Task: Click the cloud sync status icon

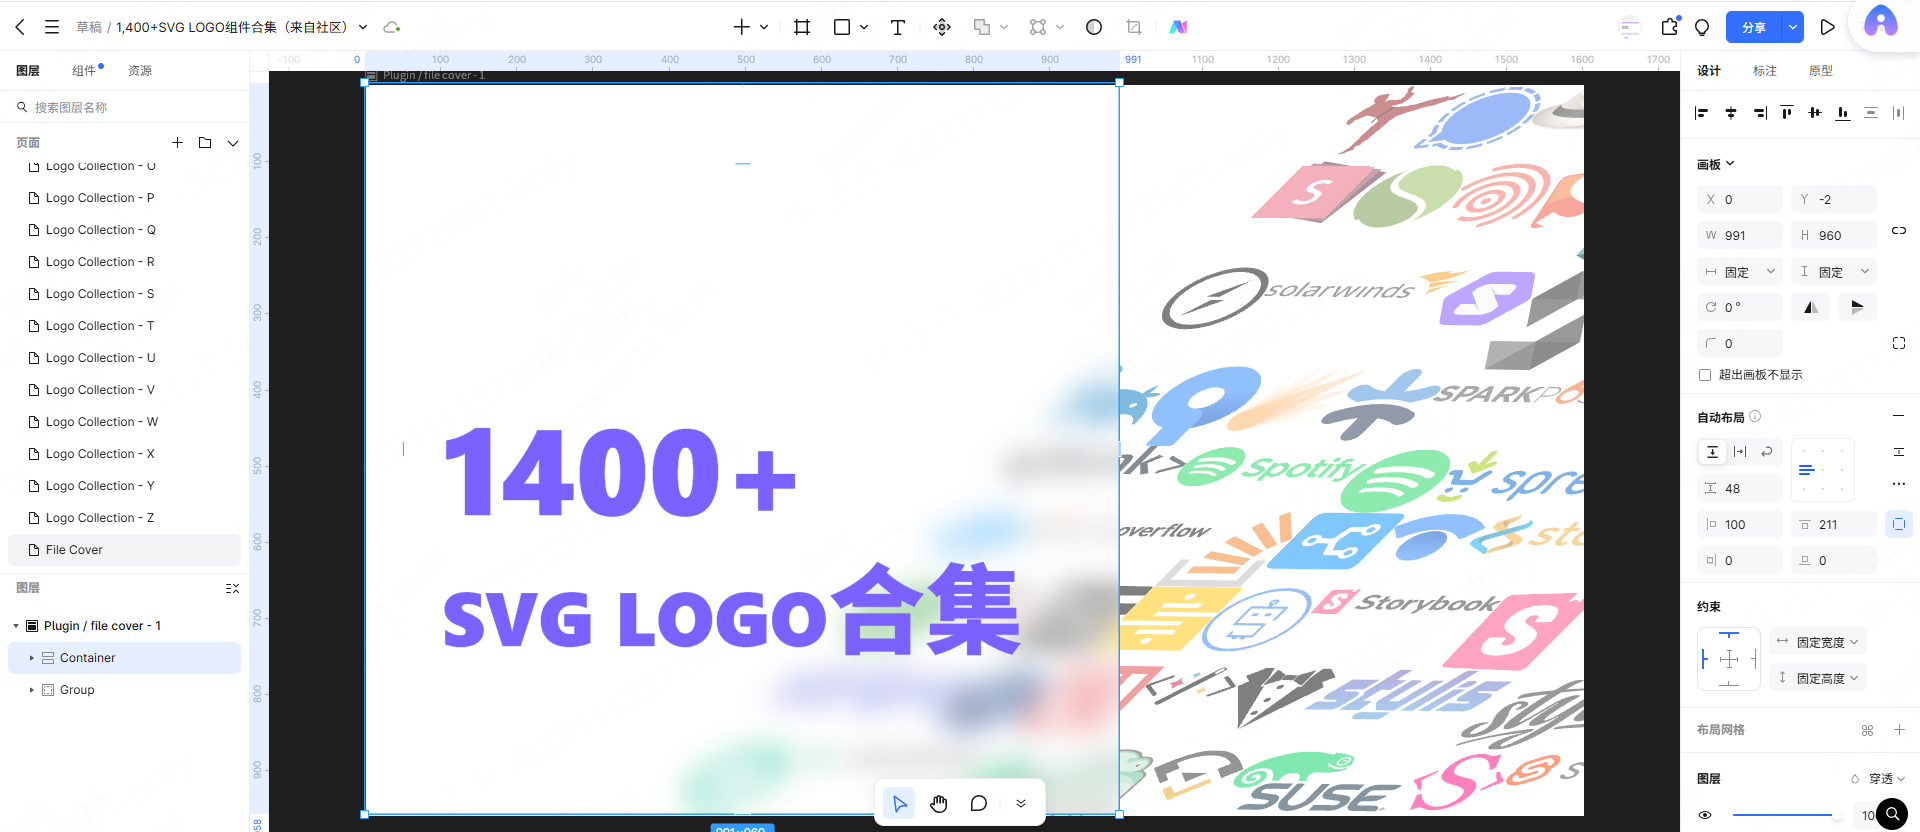Action: tap(392, 27)
